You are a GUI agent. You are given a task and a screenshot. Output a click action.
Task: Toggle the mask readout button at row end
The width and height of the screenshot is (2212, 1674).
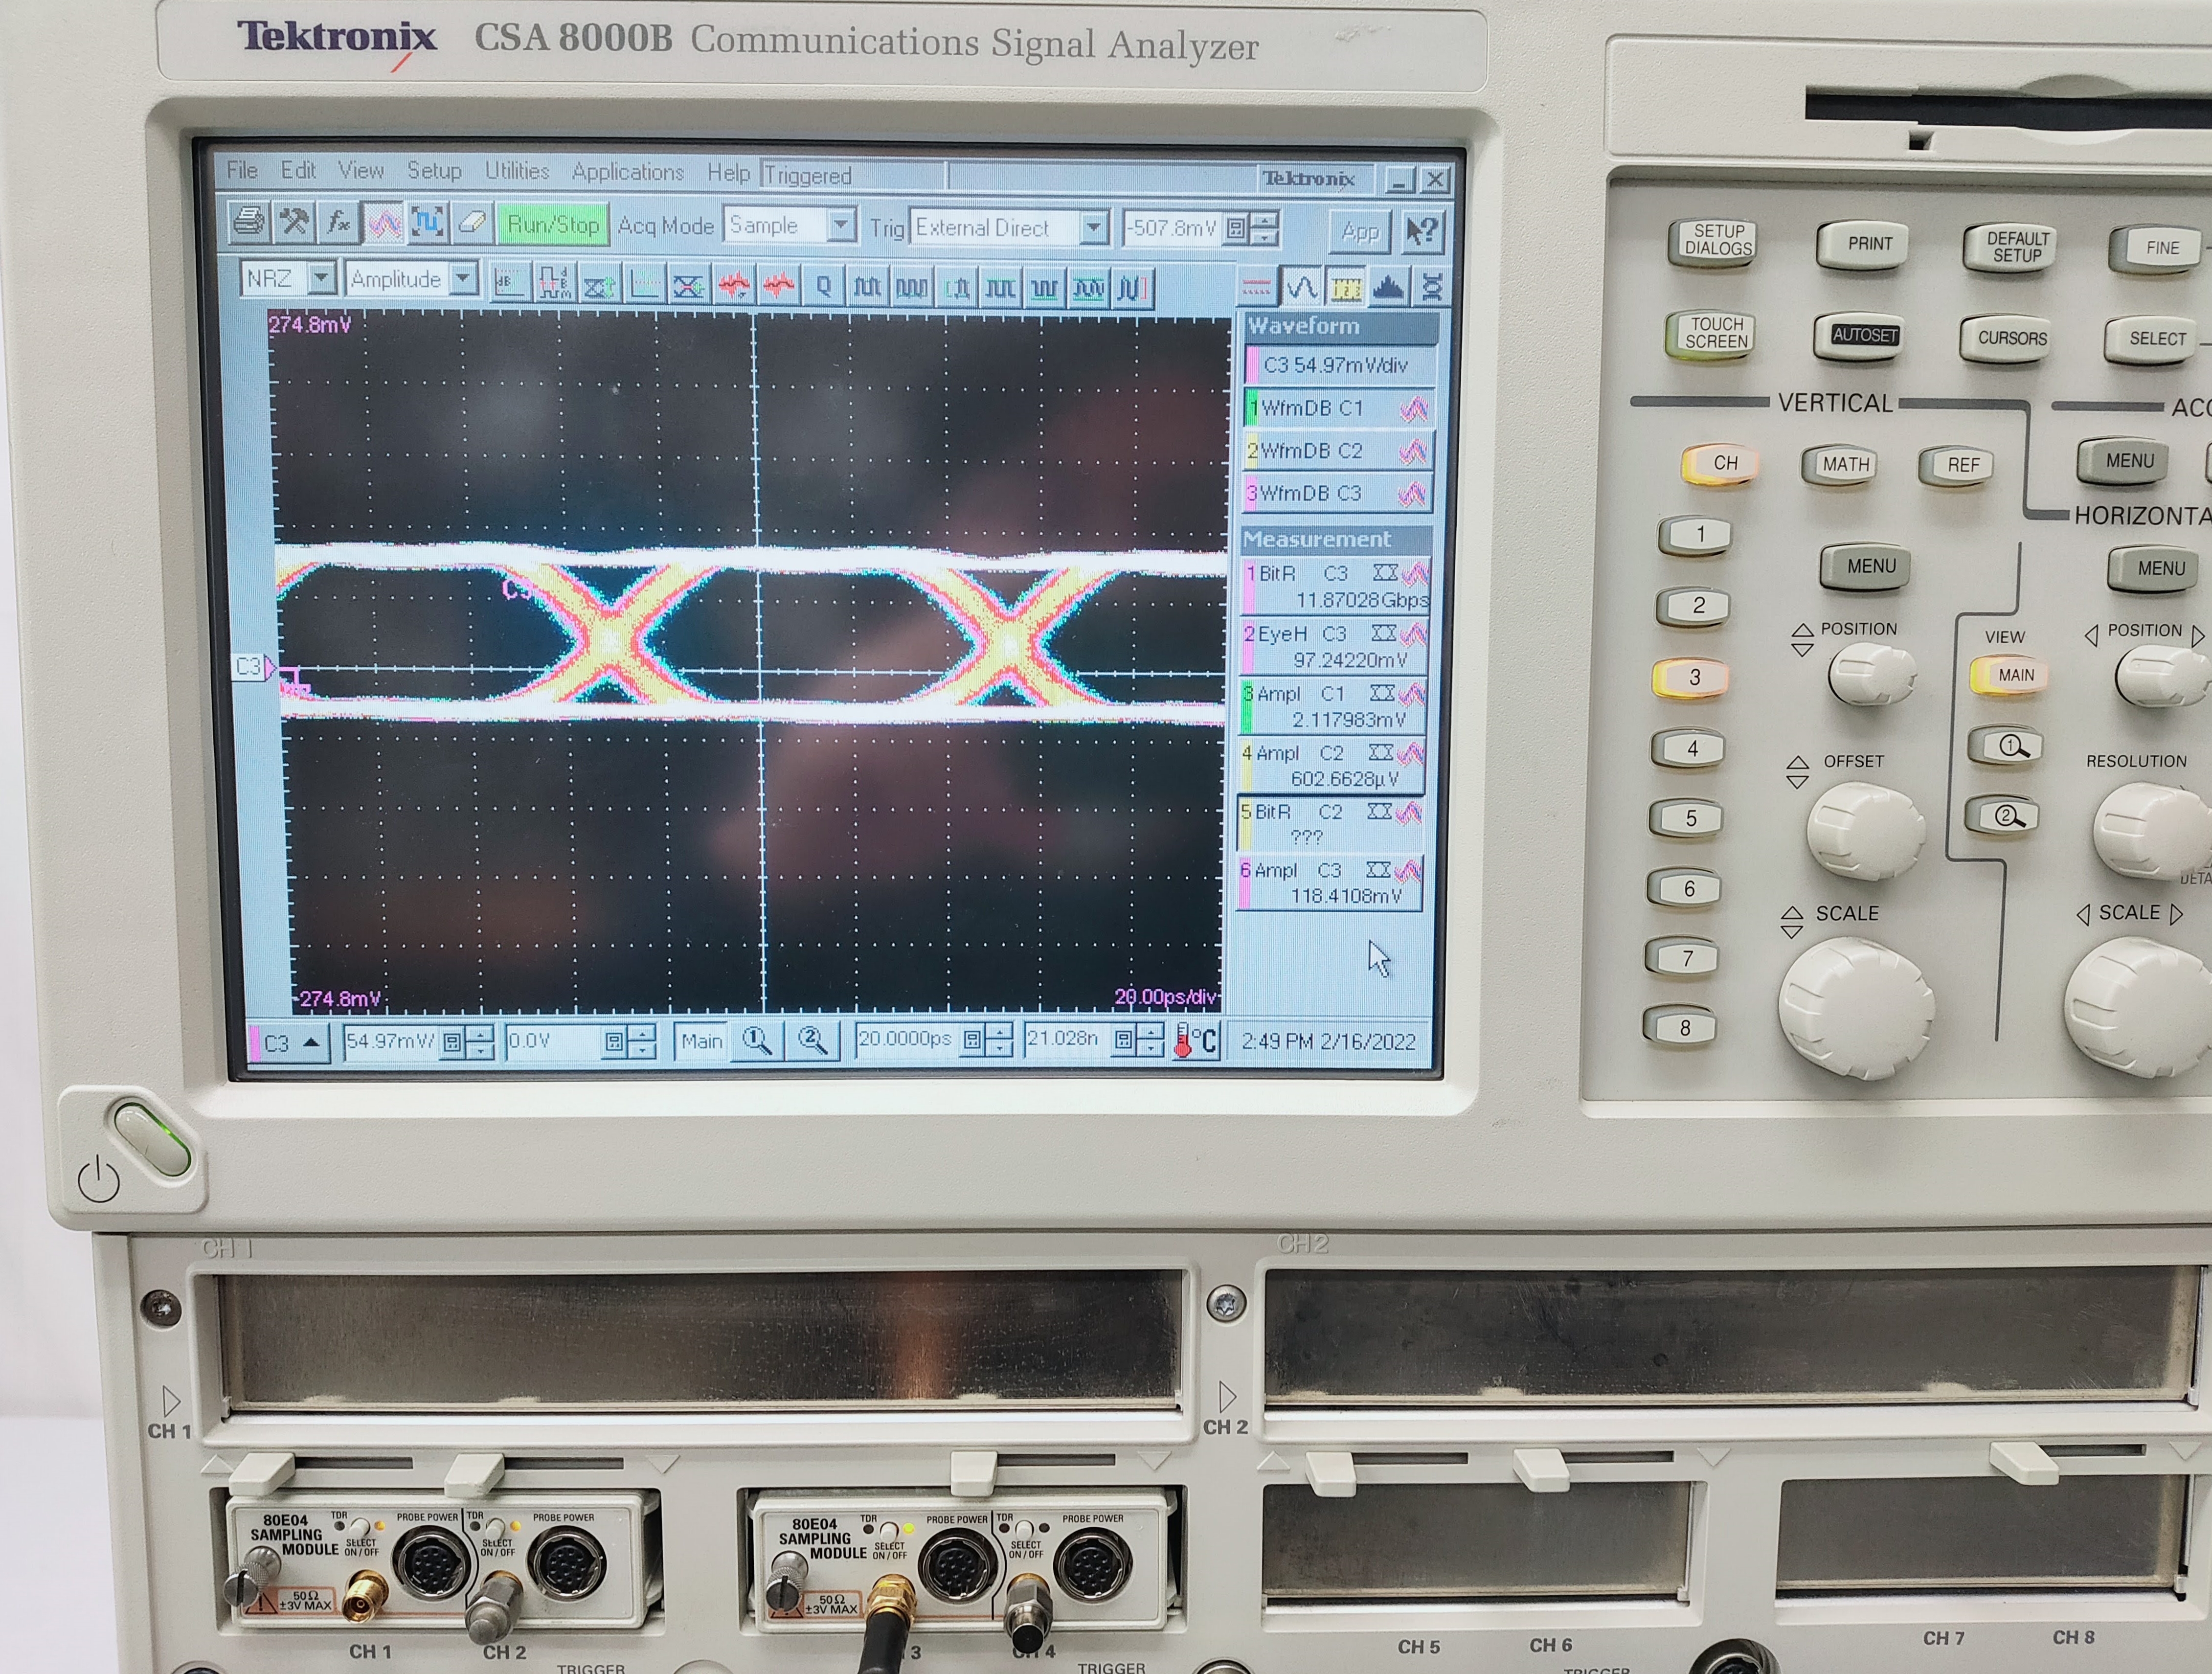tap(1431, 288)
